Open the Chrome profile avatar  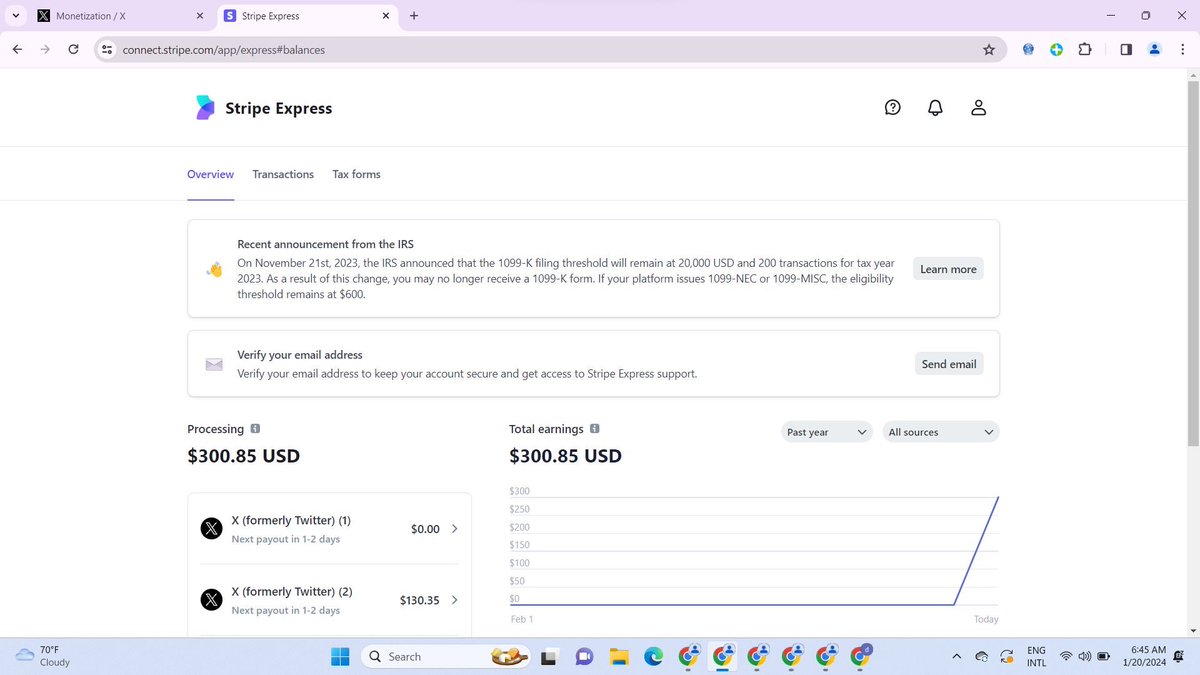[1154, 49]
